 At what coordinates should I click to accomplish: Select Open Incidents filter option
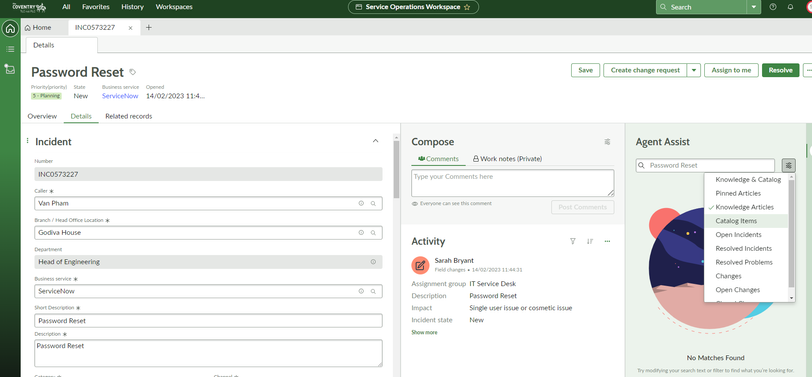pos(738,235)
